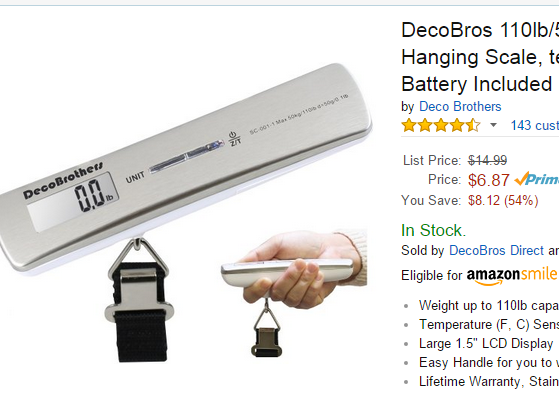
Task: Click the DecoBros product title heading
Action: (480, 57)
